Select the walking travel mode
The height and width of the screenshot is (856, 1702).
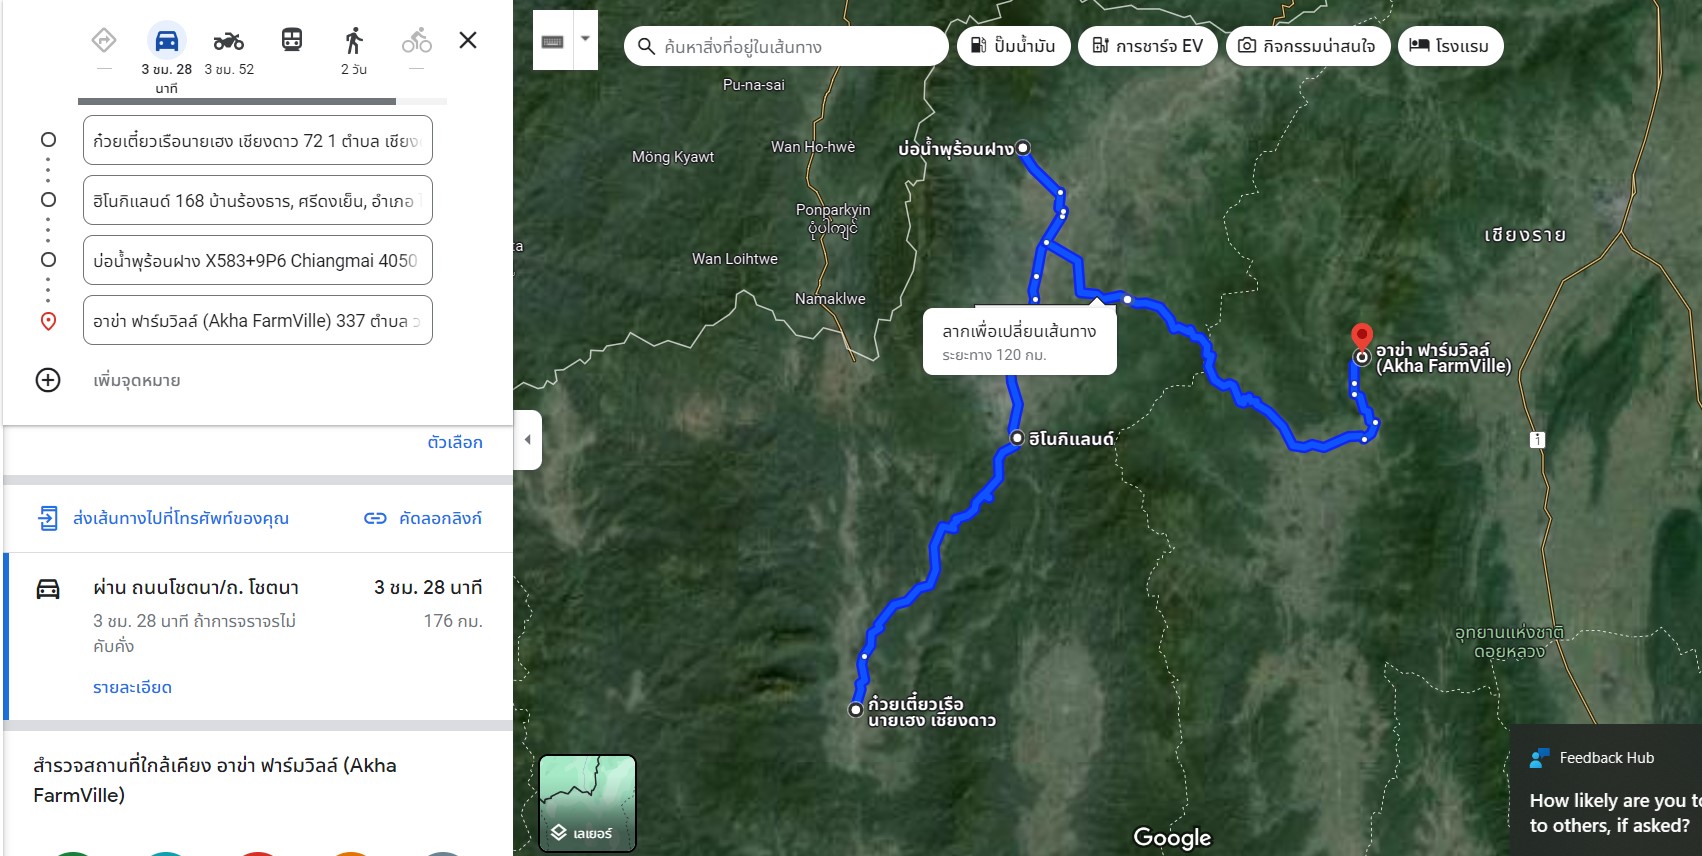pos(354,40)
